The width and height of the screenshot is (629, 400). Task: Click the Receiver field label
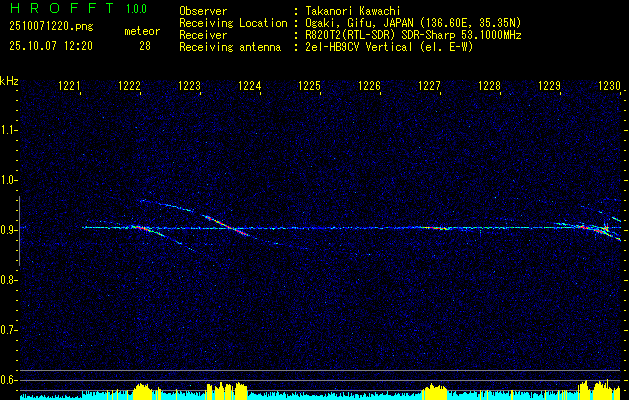(x=203, y=35)
